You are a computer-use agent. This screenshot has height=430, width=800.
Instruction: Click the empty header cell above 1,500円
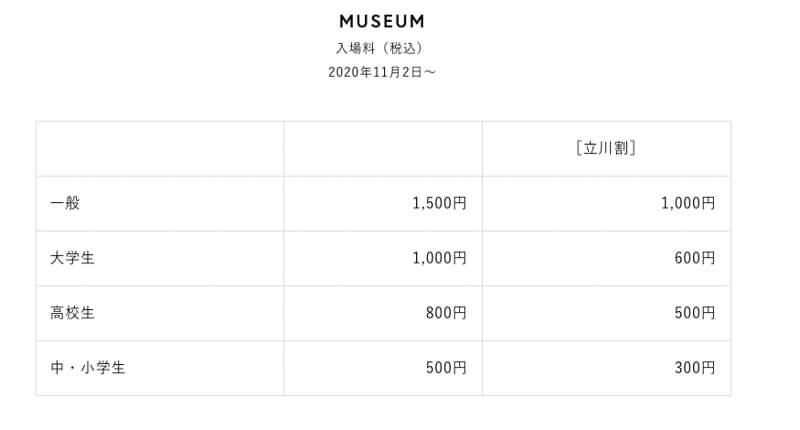[x=383, y=149]
